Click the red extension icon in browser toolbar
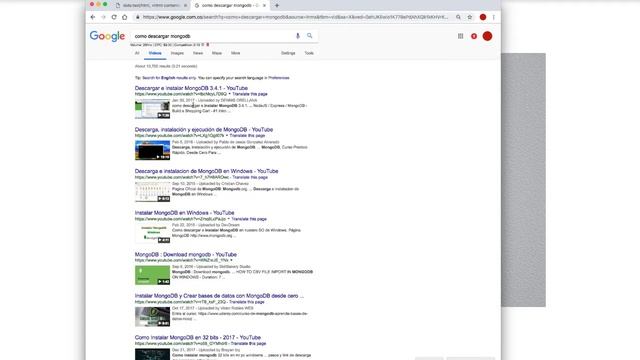640x360 pixels. point(483,17)
